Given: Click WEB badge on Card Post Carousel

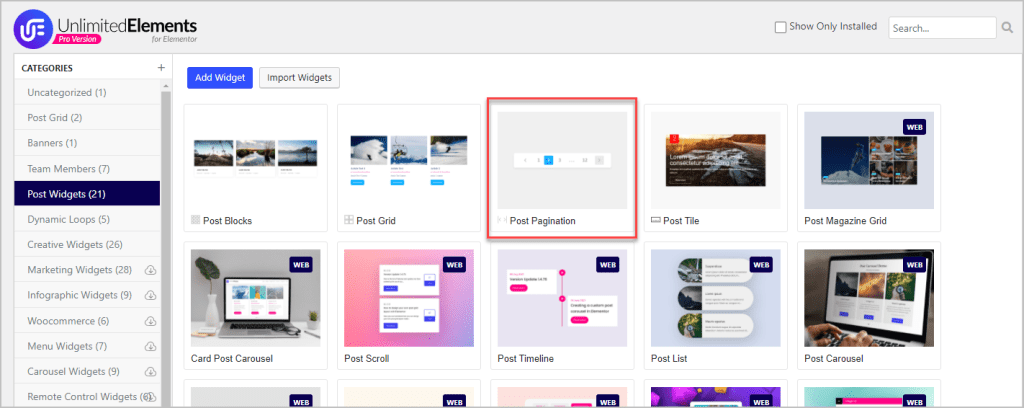Looking at the screenshot, I should coord(301,265).
